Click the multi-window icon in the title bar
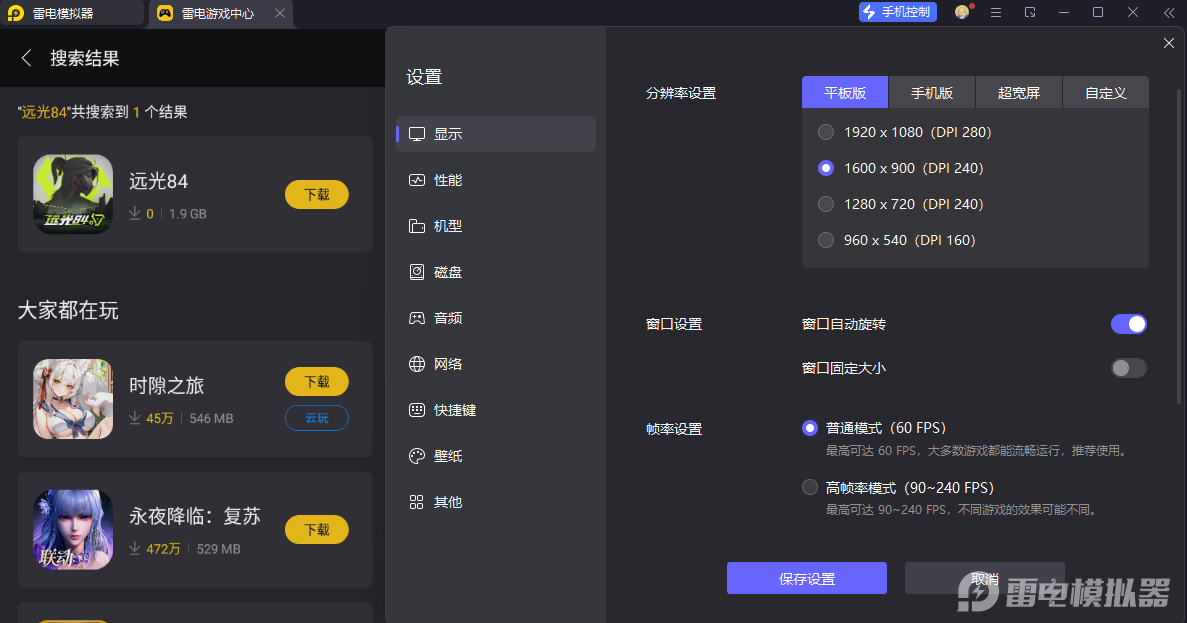 [1030, 12]
